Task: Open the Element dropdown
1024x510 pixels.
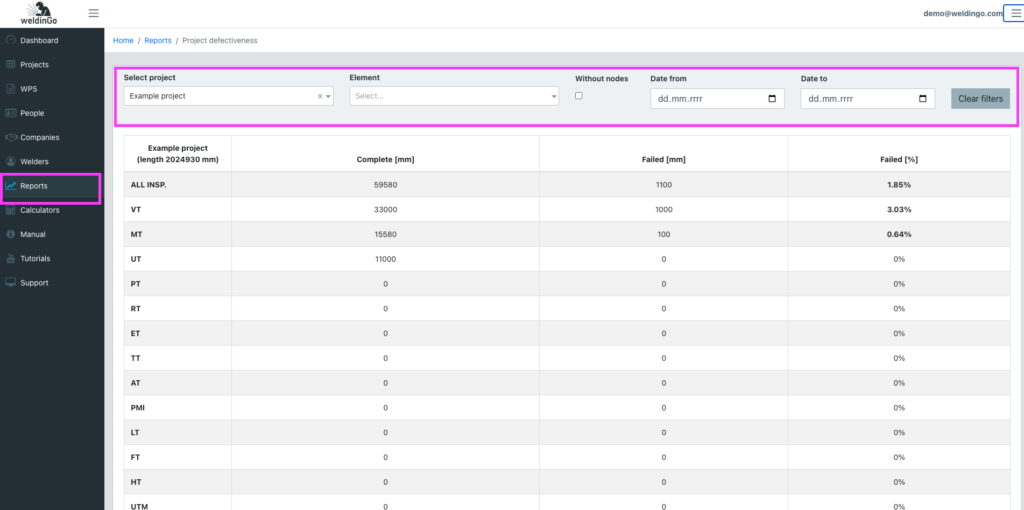Action: [453, 97]
